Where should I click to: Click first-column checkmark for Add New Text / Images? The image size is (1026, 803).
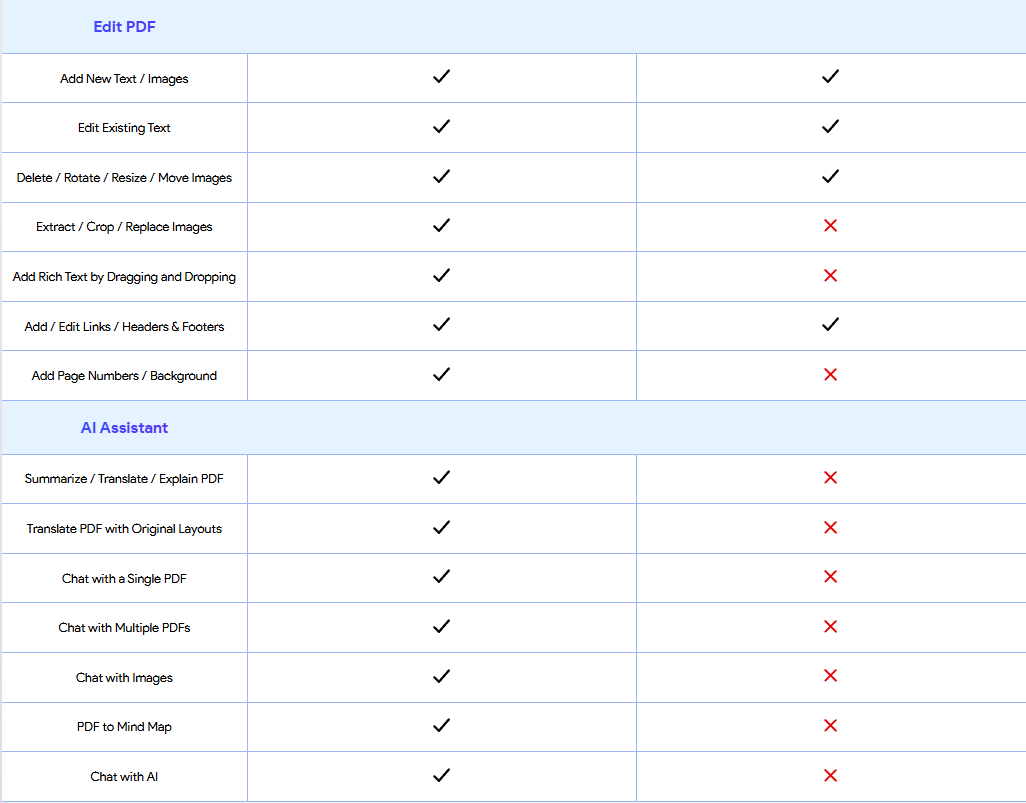(x=442, y=77)
